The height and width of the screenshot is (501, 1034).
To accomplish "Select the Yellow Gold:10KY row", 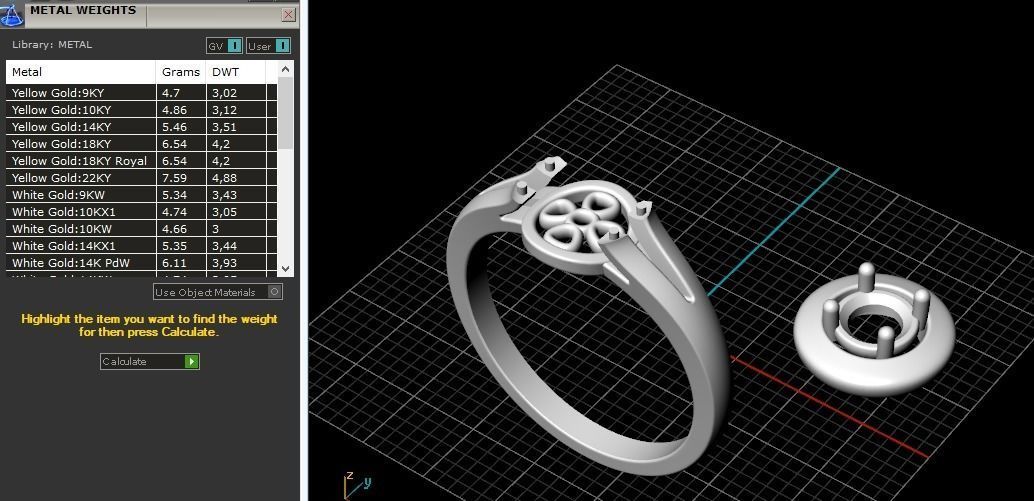I will tap(142, 110).
